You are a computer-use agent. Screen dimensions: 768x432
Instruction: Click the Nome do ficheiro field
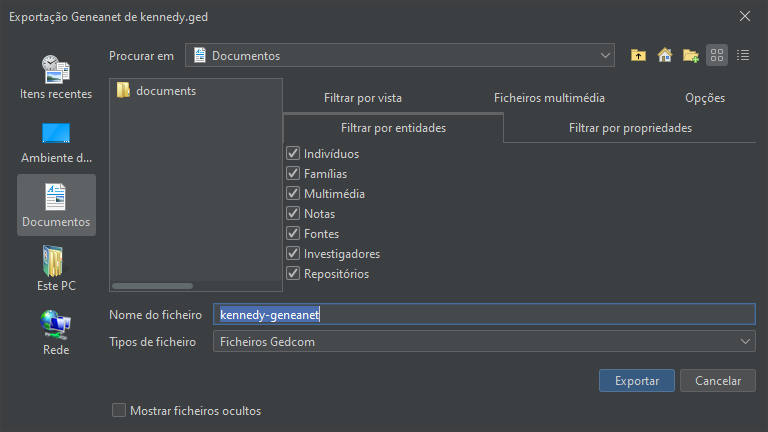point(484,314)
